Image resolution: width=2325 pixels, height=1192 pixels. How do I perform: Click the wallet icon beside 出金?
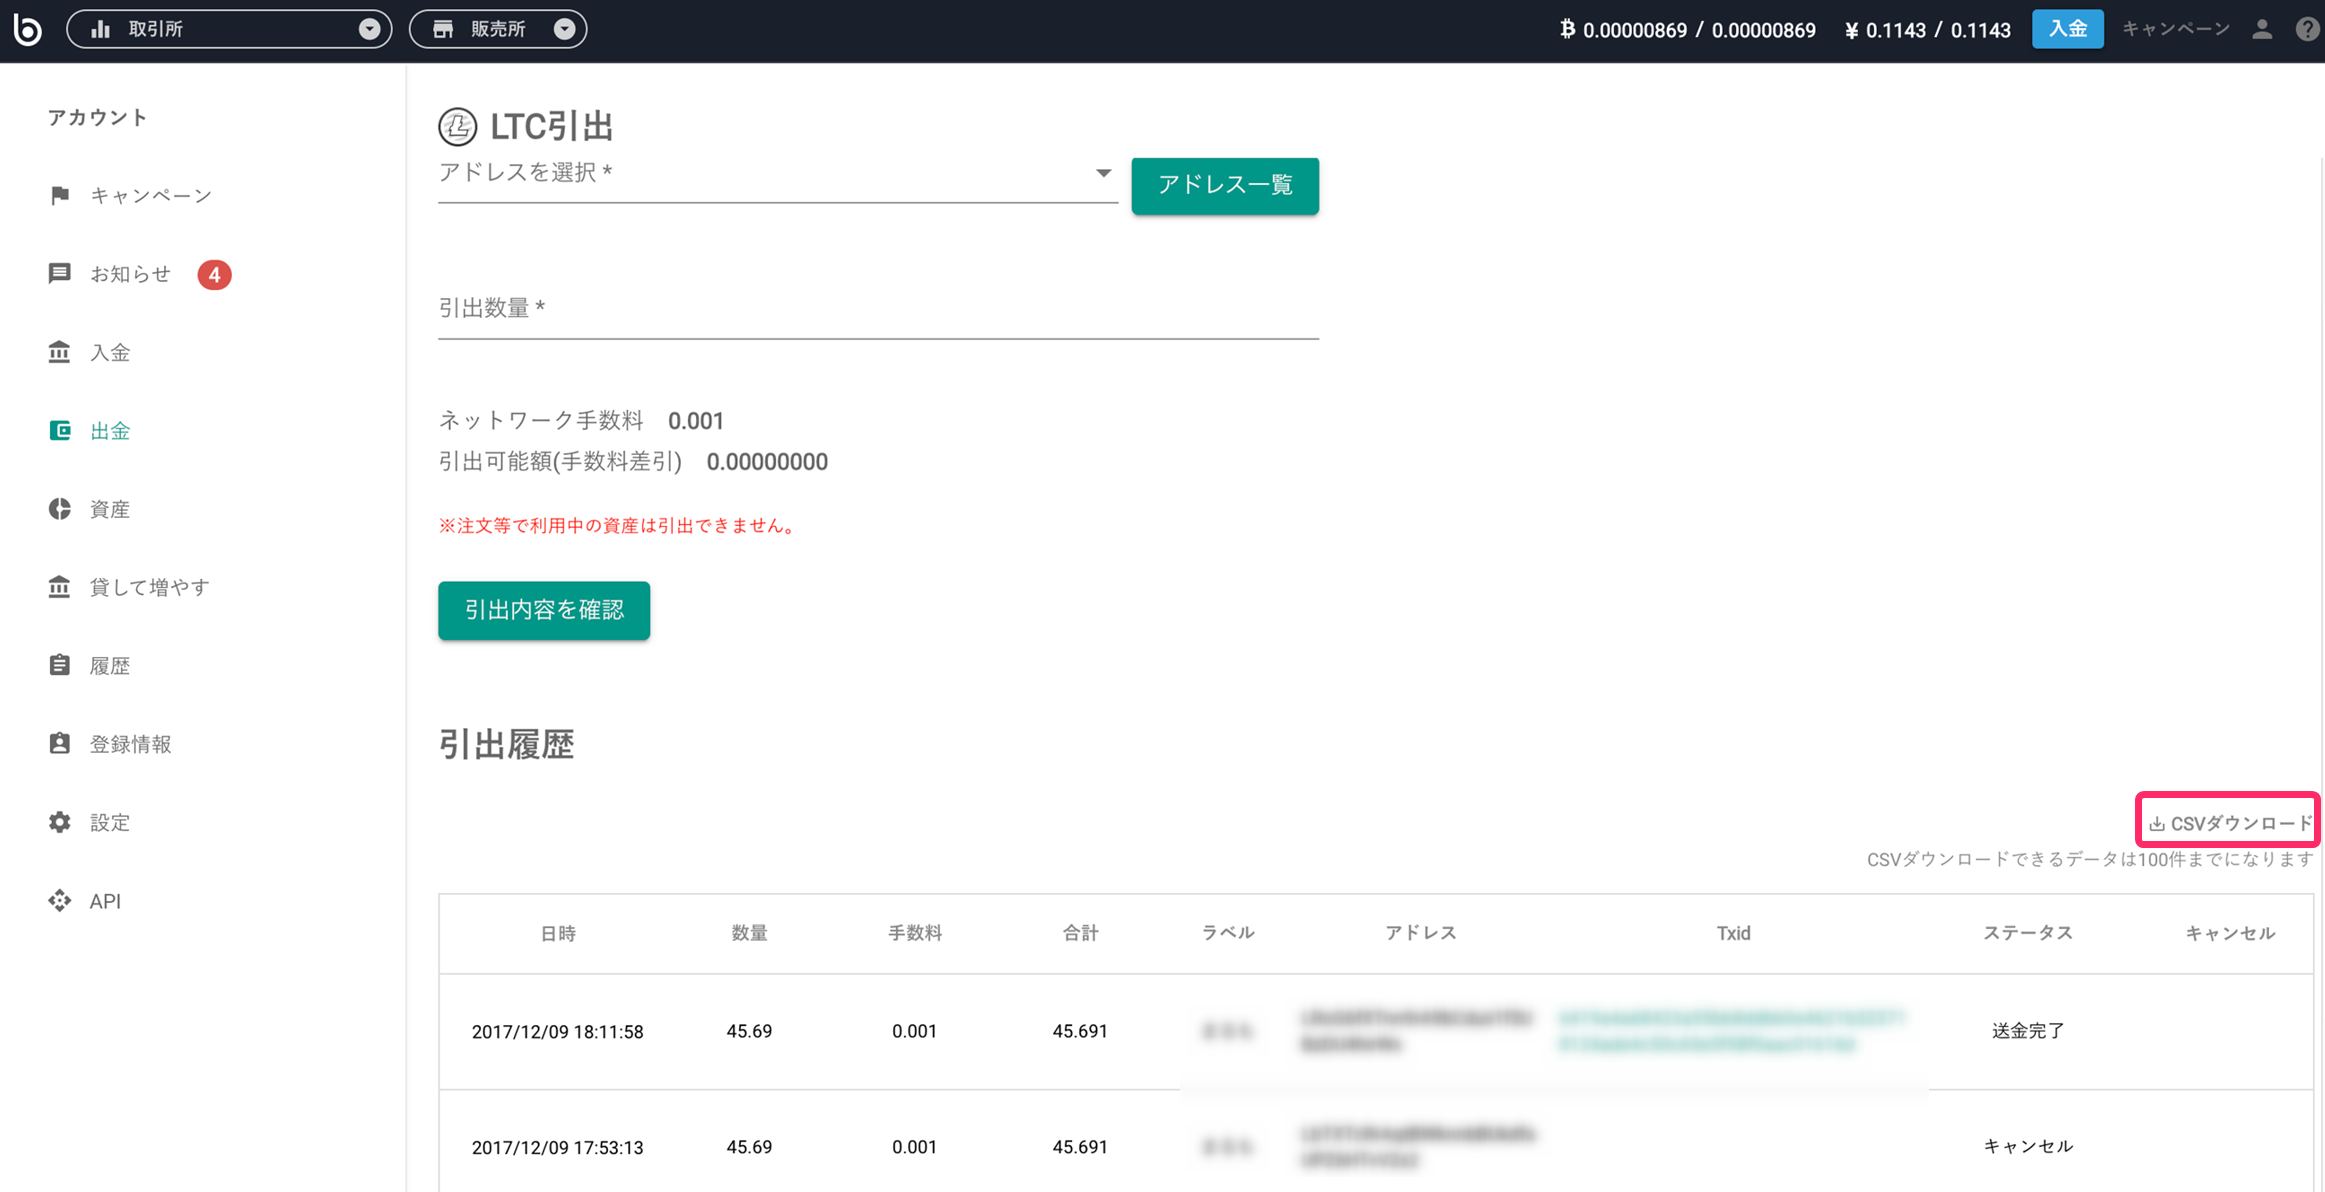tap(60, 430)
